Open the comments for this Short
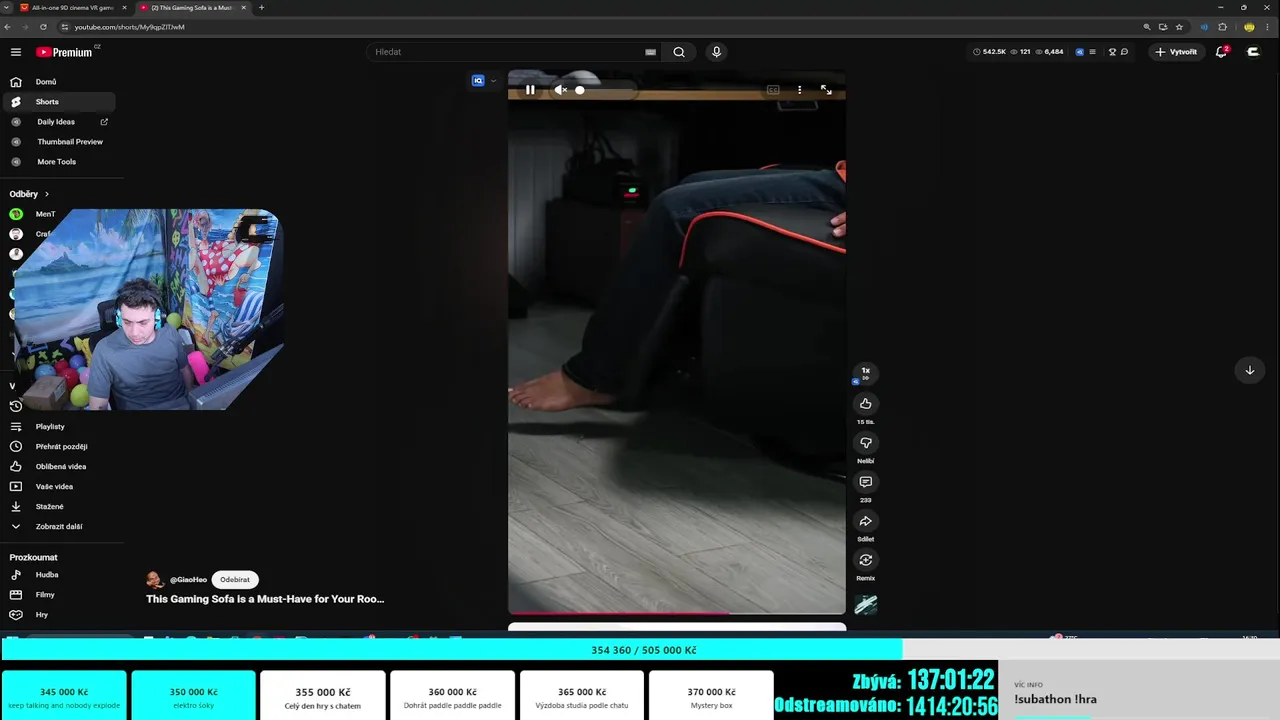Viewport: 1280px width, 720px height. (x=866, y=482)
